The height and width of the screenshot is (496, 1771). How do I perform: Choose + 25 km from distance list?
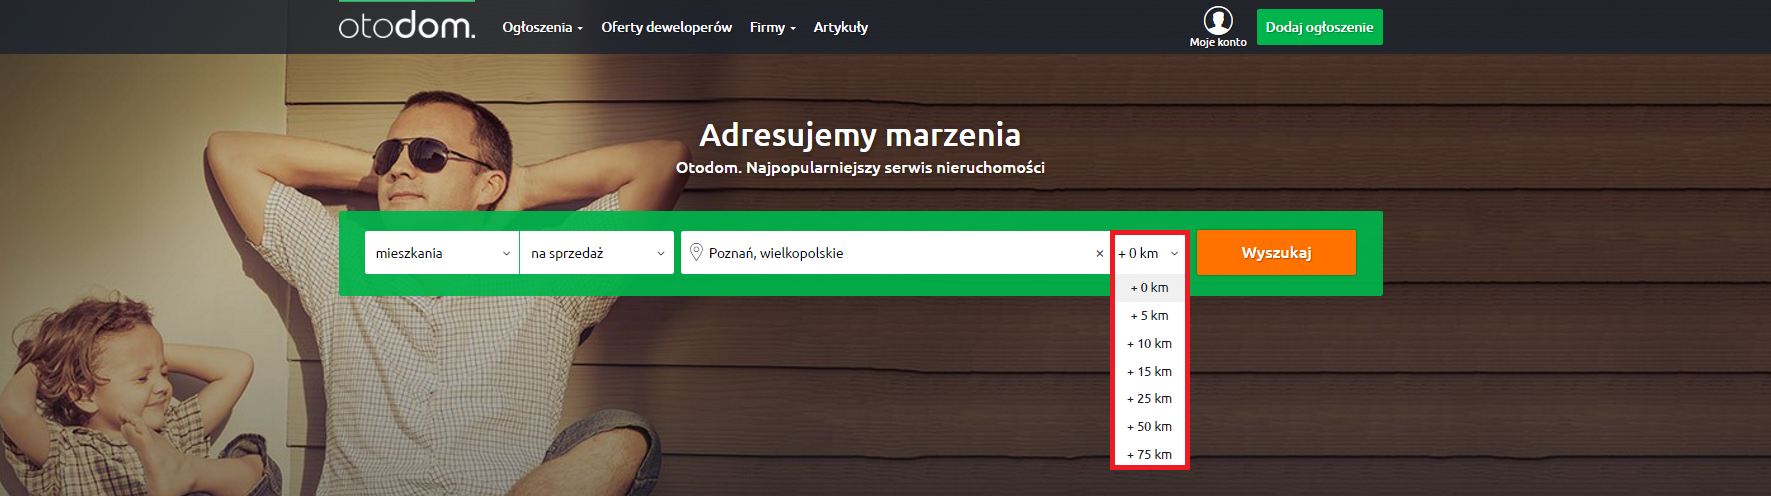pyautogui.click(x=1149, y=399)
